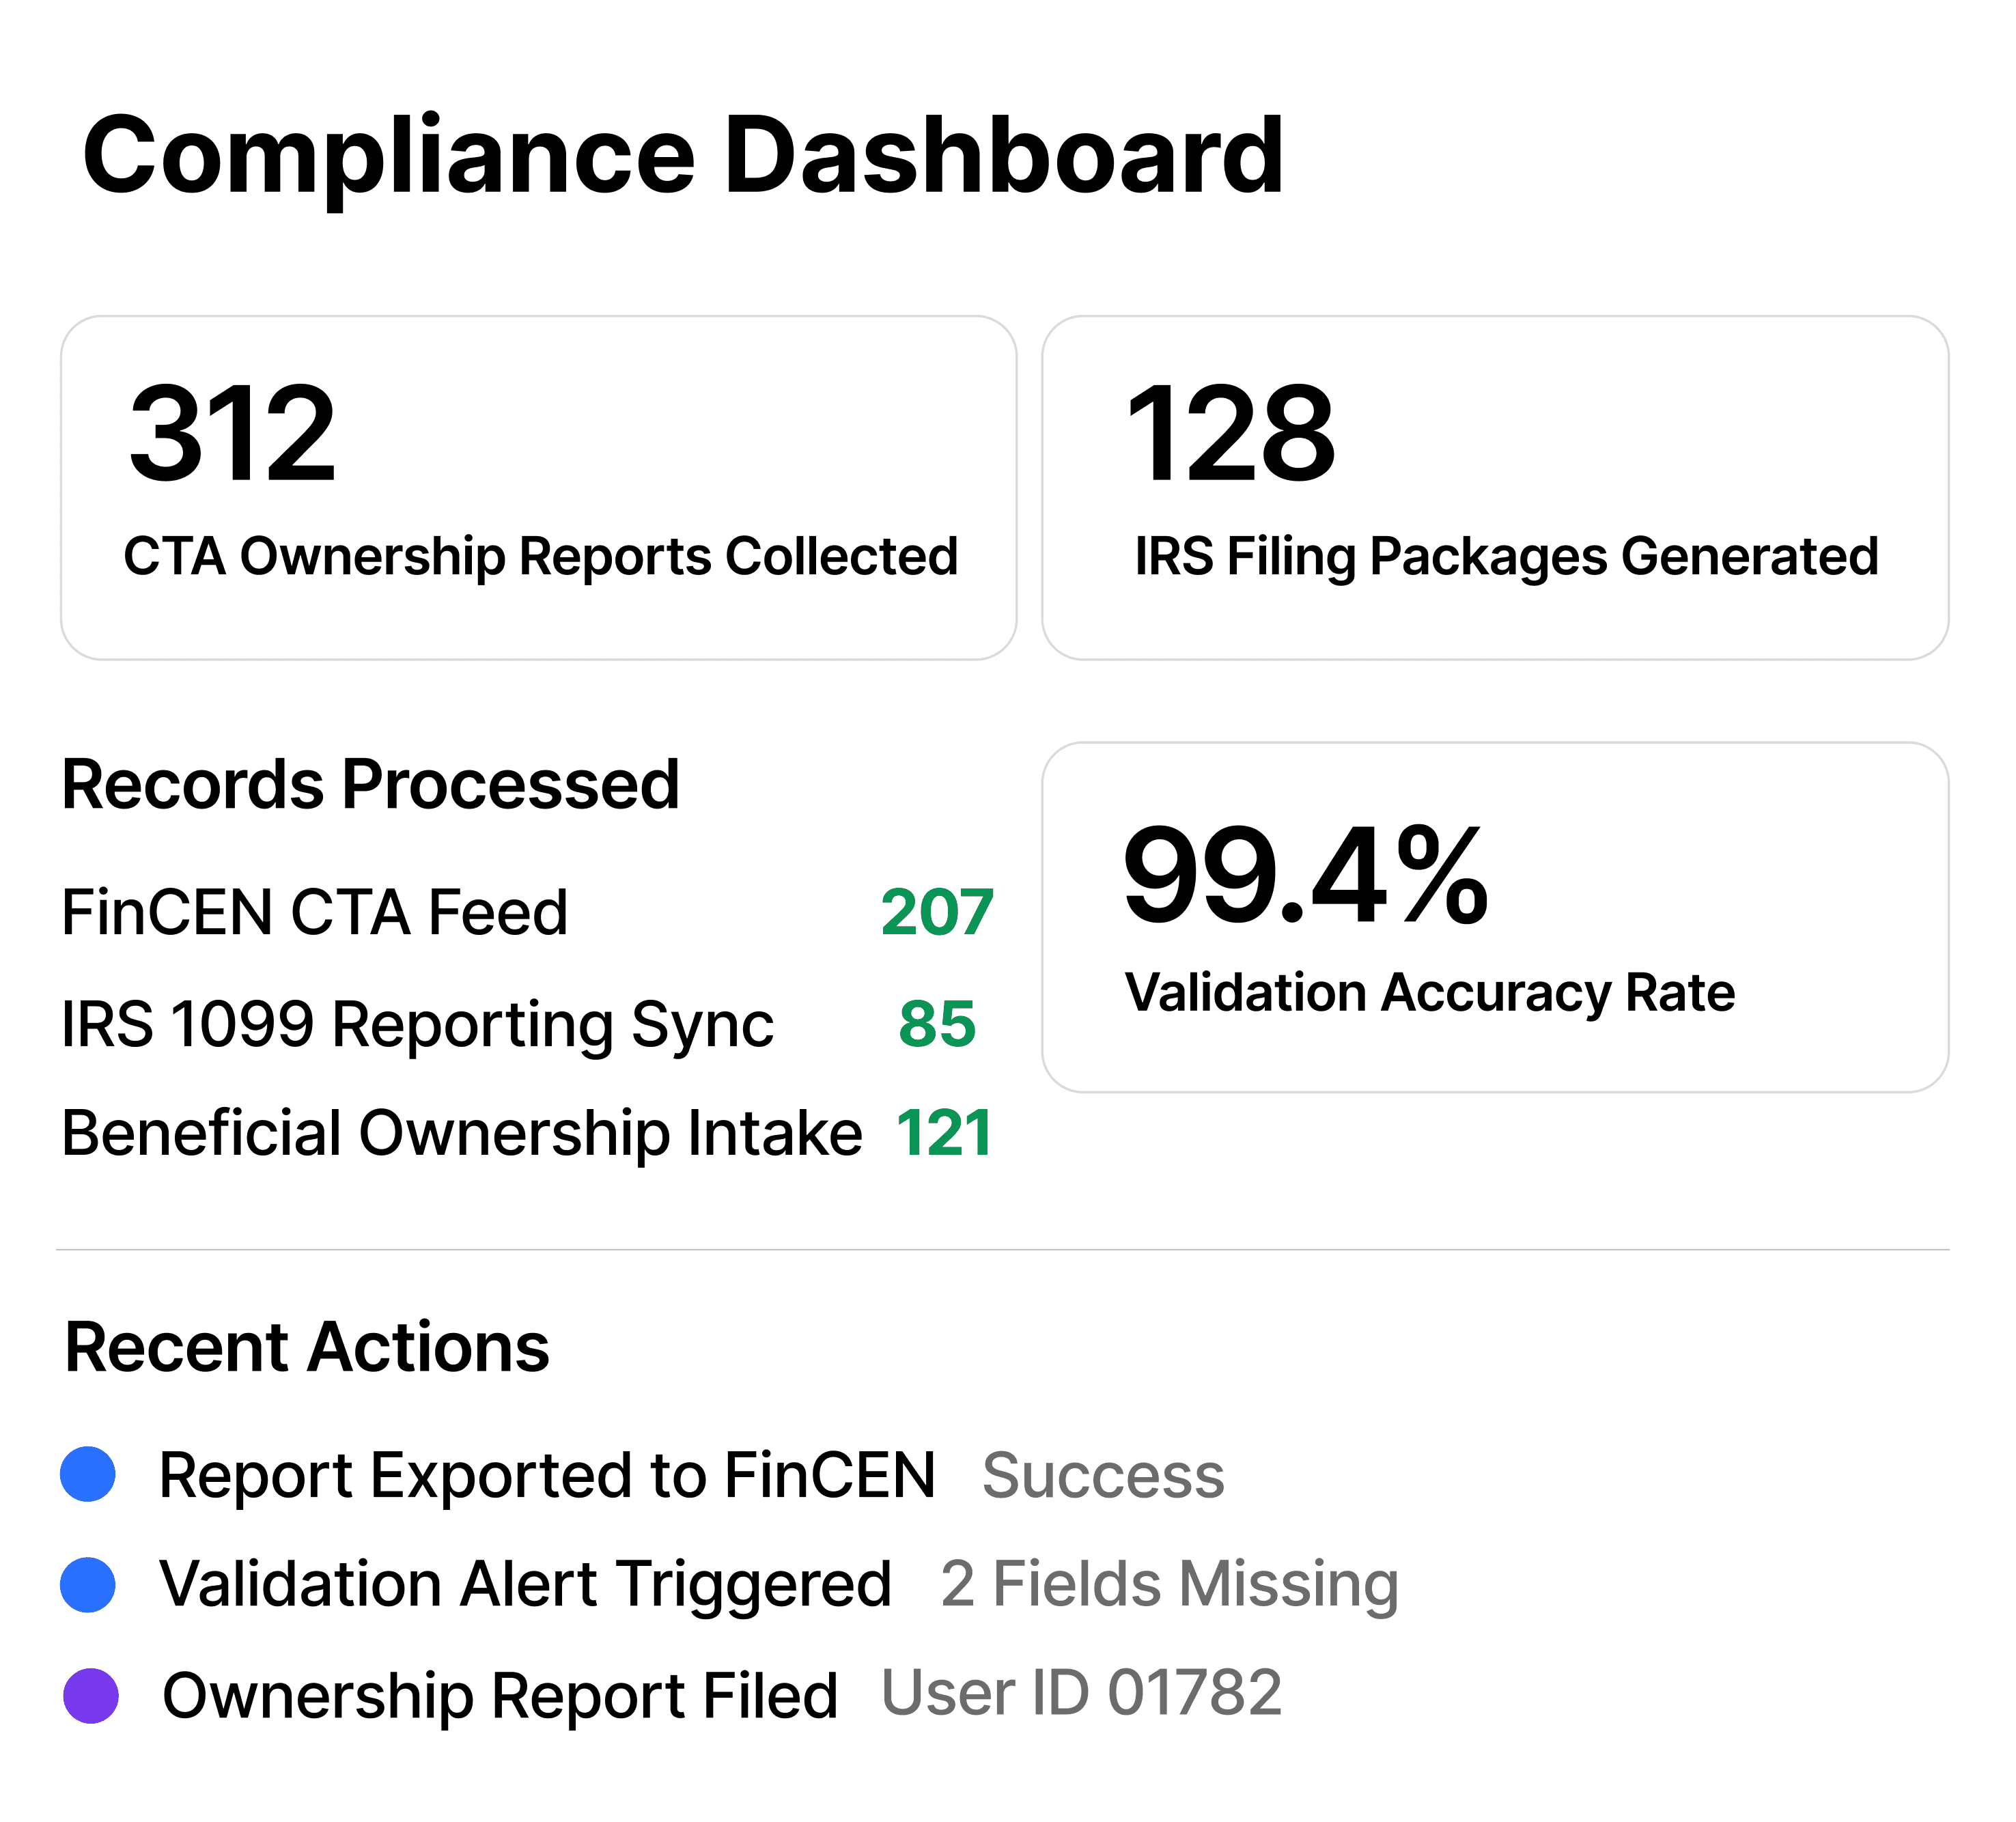Click the Recent Actions heading
Screen dimensions: 2016x1822
(x=307, y=1347)
